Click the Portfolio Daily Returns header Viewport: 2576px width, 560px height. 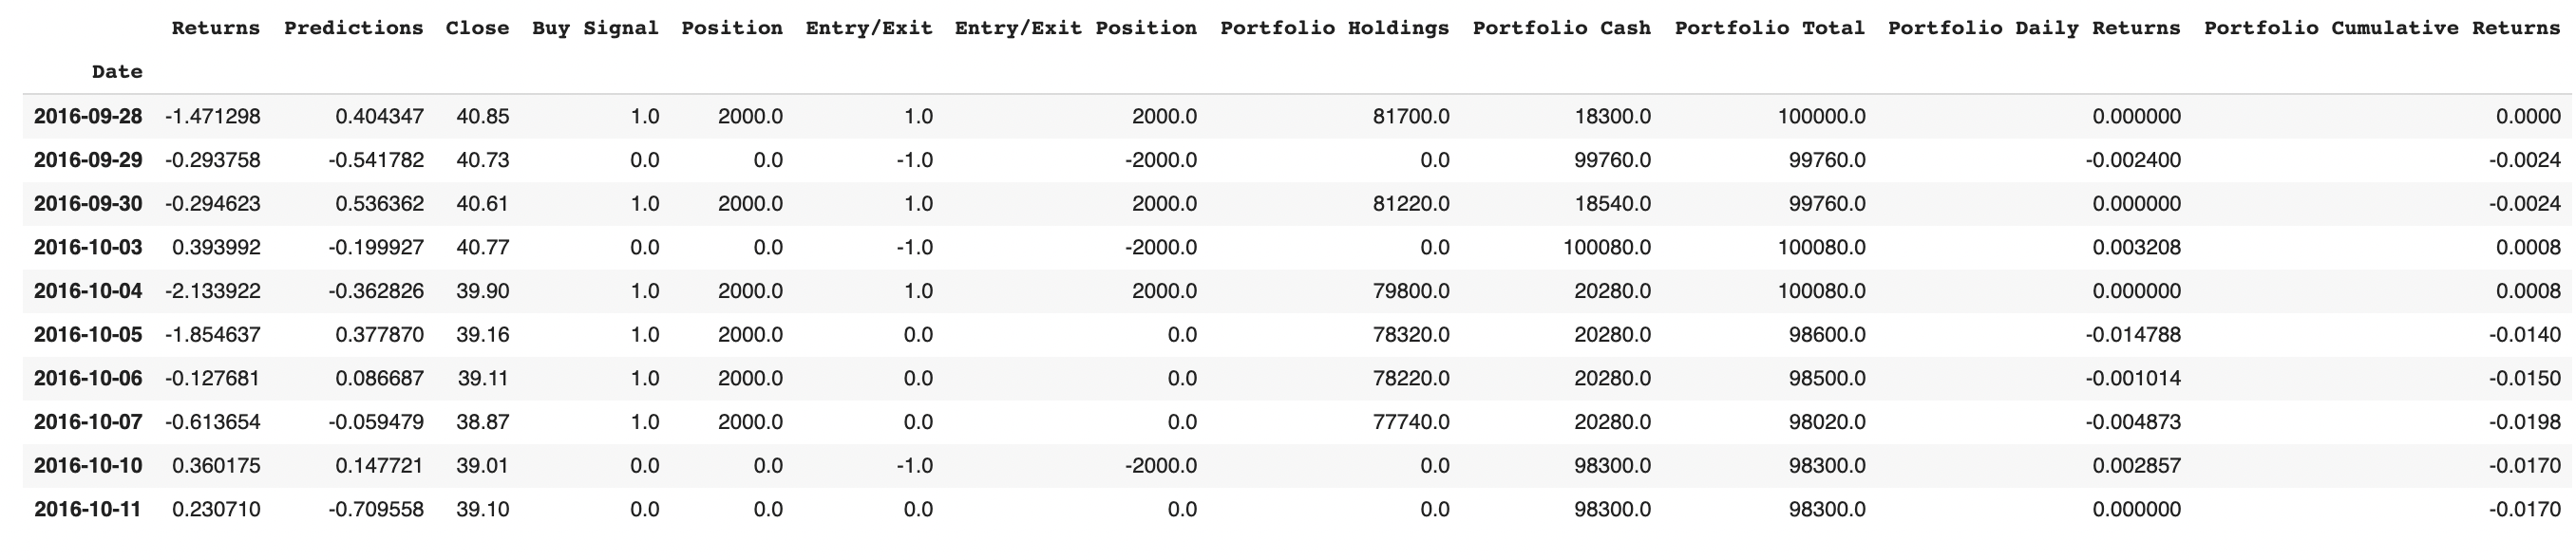click(2033, 28)
